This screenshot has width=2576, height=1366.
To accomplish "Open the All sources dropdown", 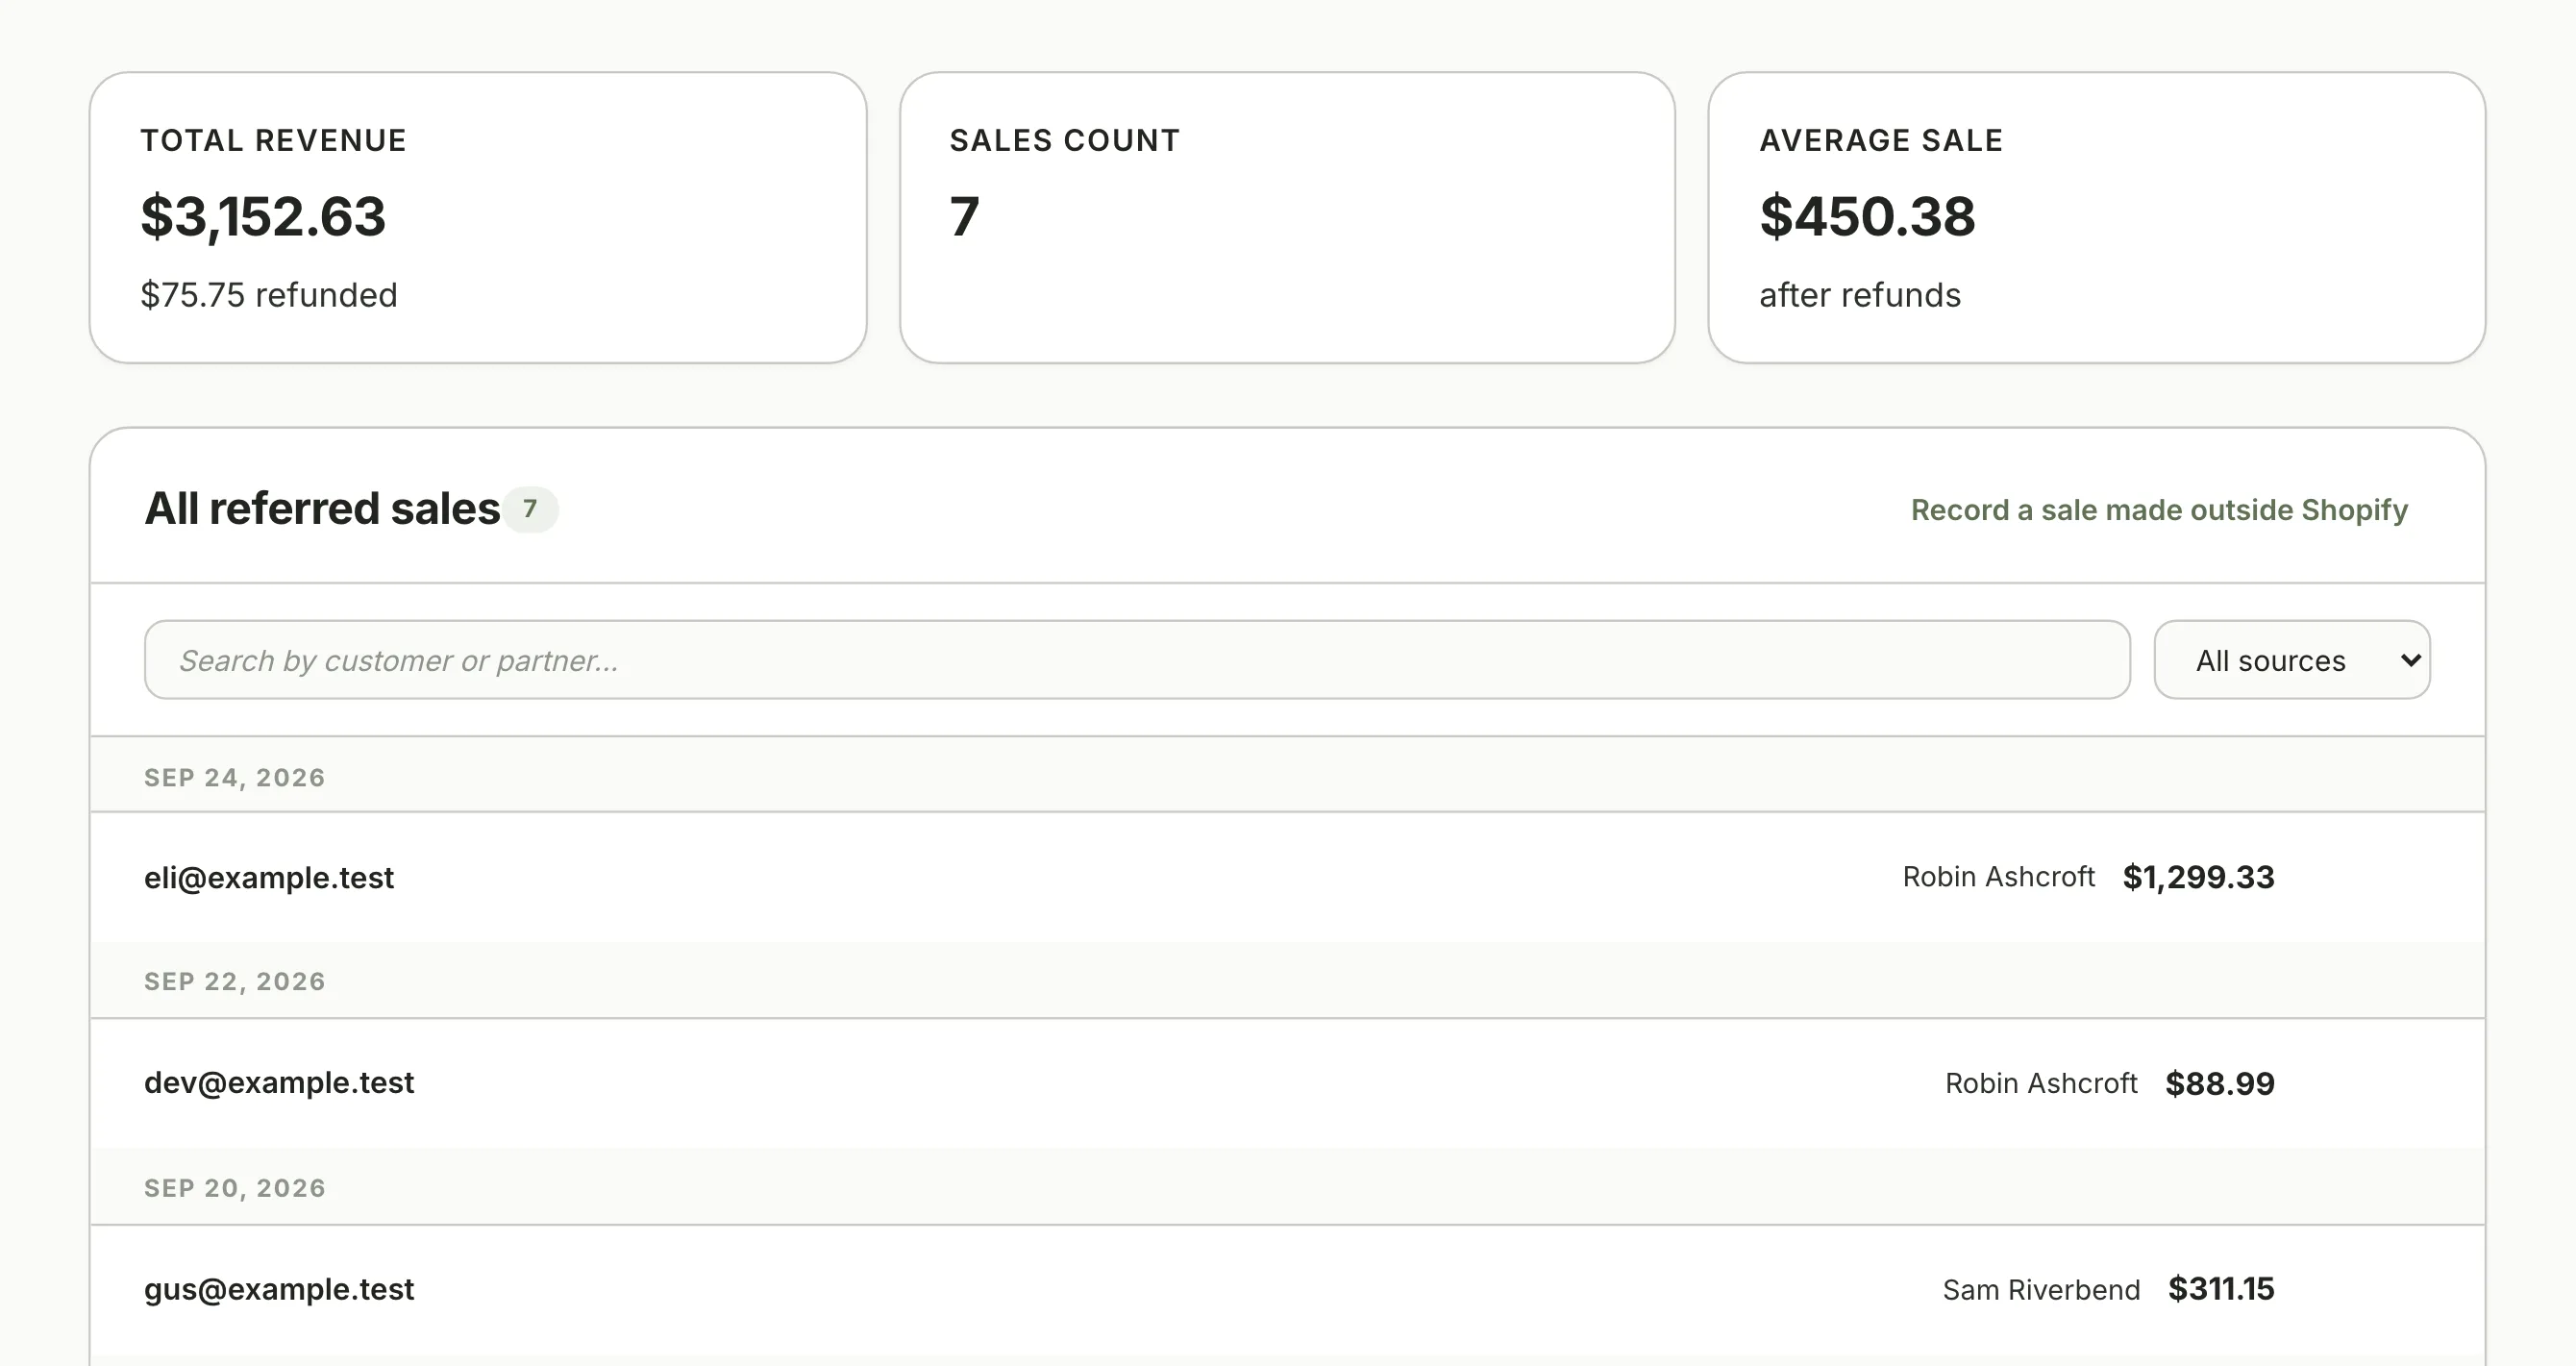I will pyautogui.click(x=2291, y=660).
